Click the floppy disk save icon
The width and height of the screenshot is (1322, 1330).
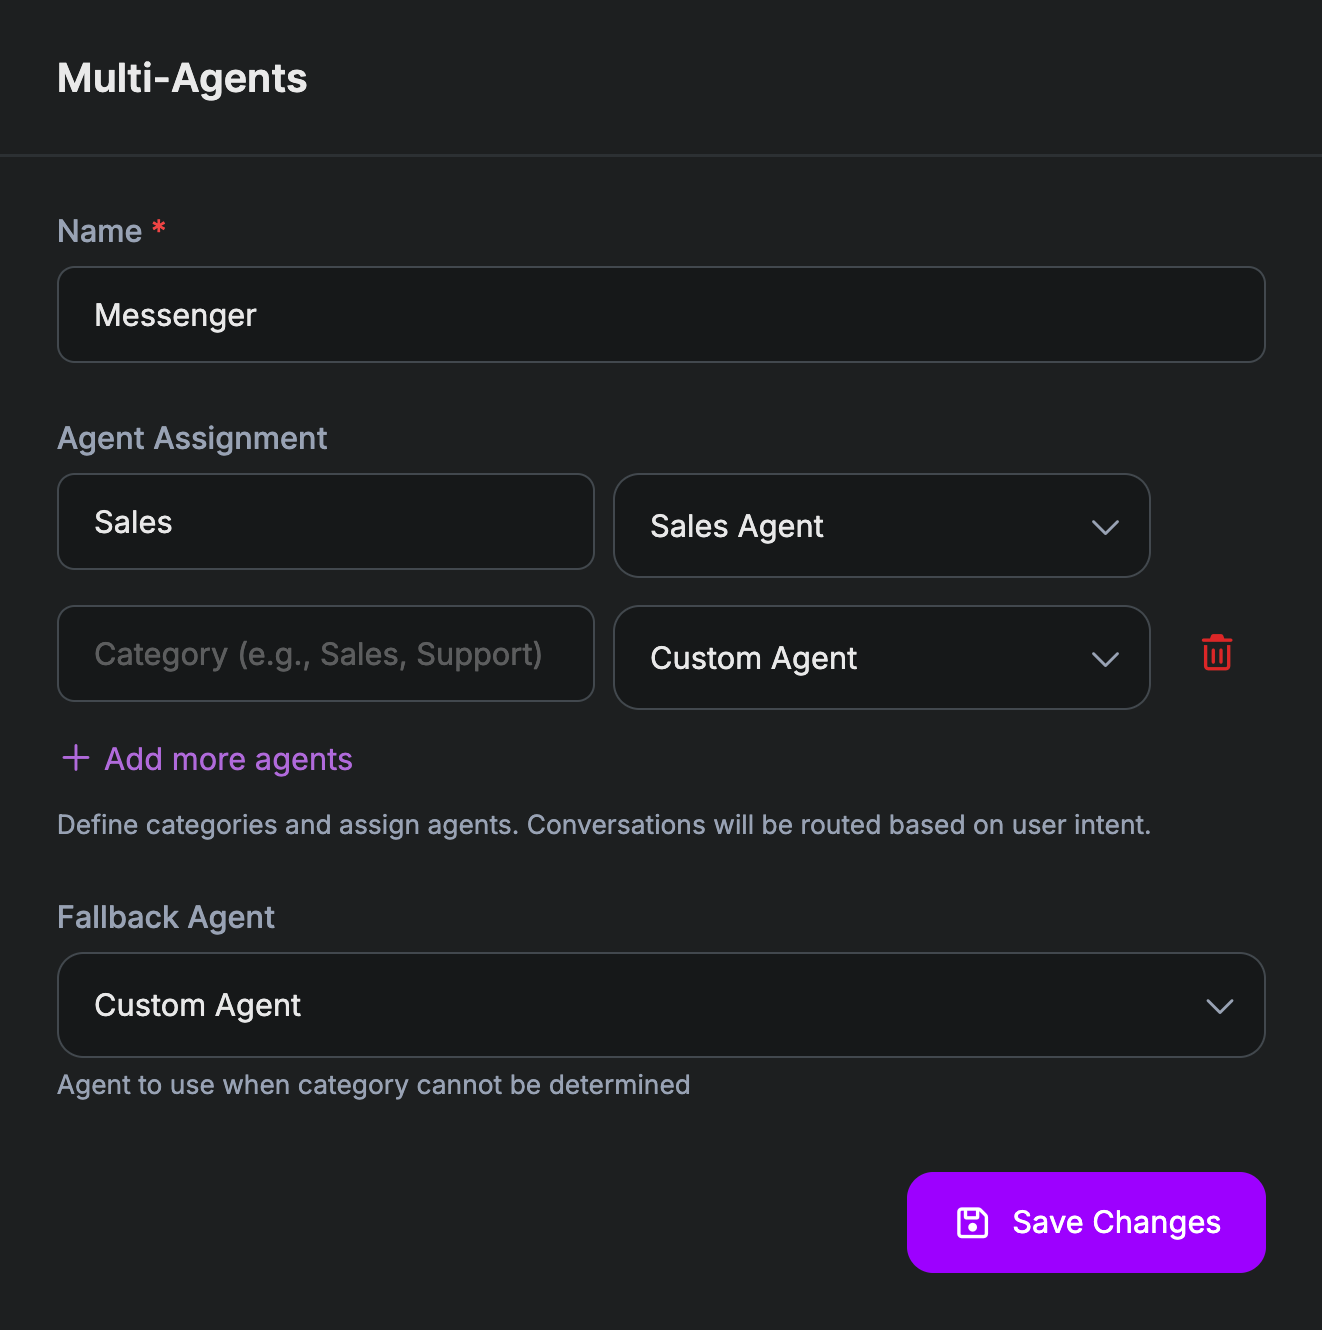[x=972, y=1222]
